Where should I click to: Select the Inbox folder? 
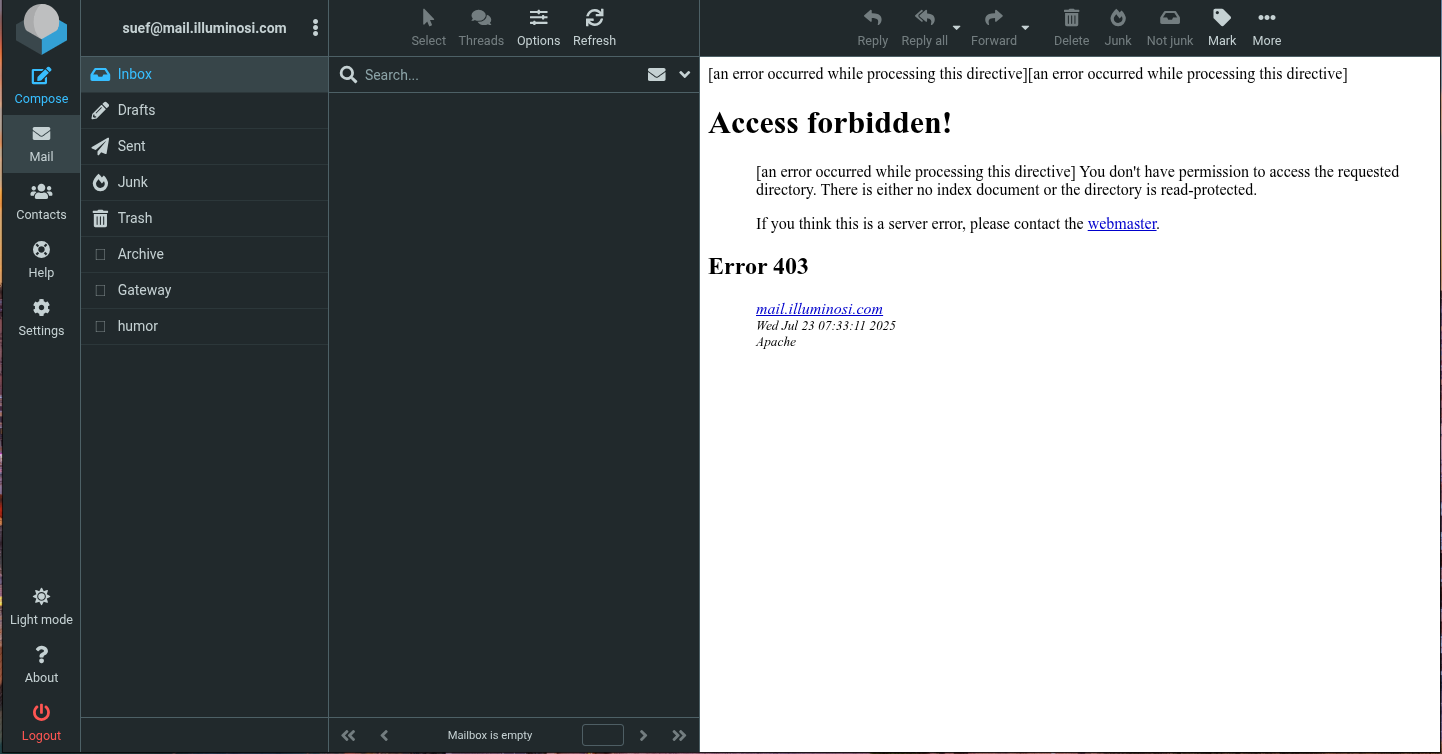click(204, 74)
